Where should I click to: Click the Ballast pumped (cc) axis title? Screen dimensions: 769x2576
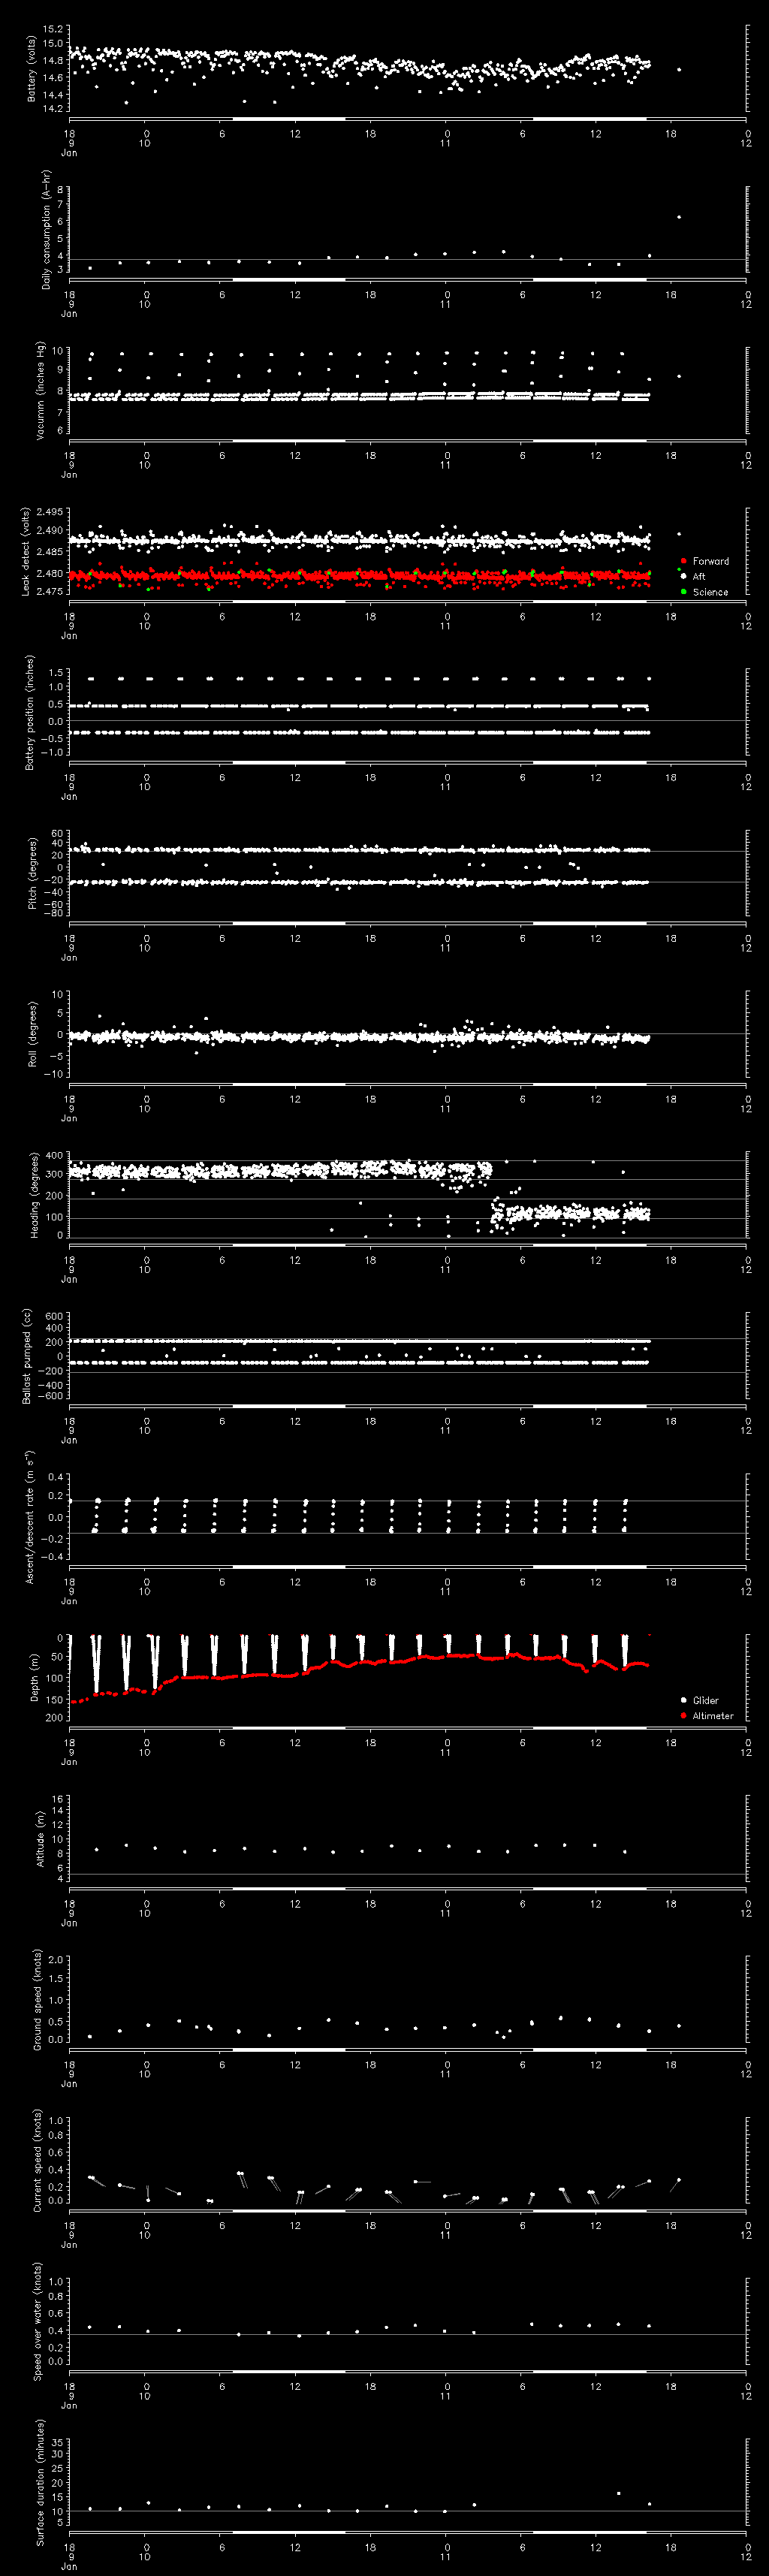pyautogui.click(x=27, y=1356)
